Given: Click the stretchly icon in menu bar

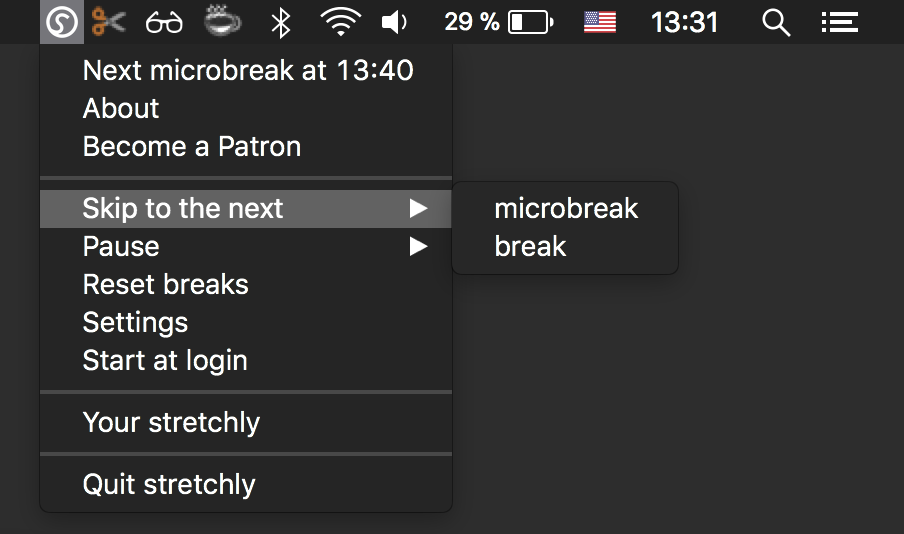Looking at the screenshot, I should pyautogui.click(x=62, y=22).
